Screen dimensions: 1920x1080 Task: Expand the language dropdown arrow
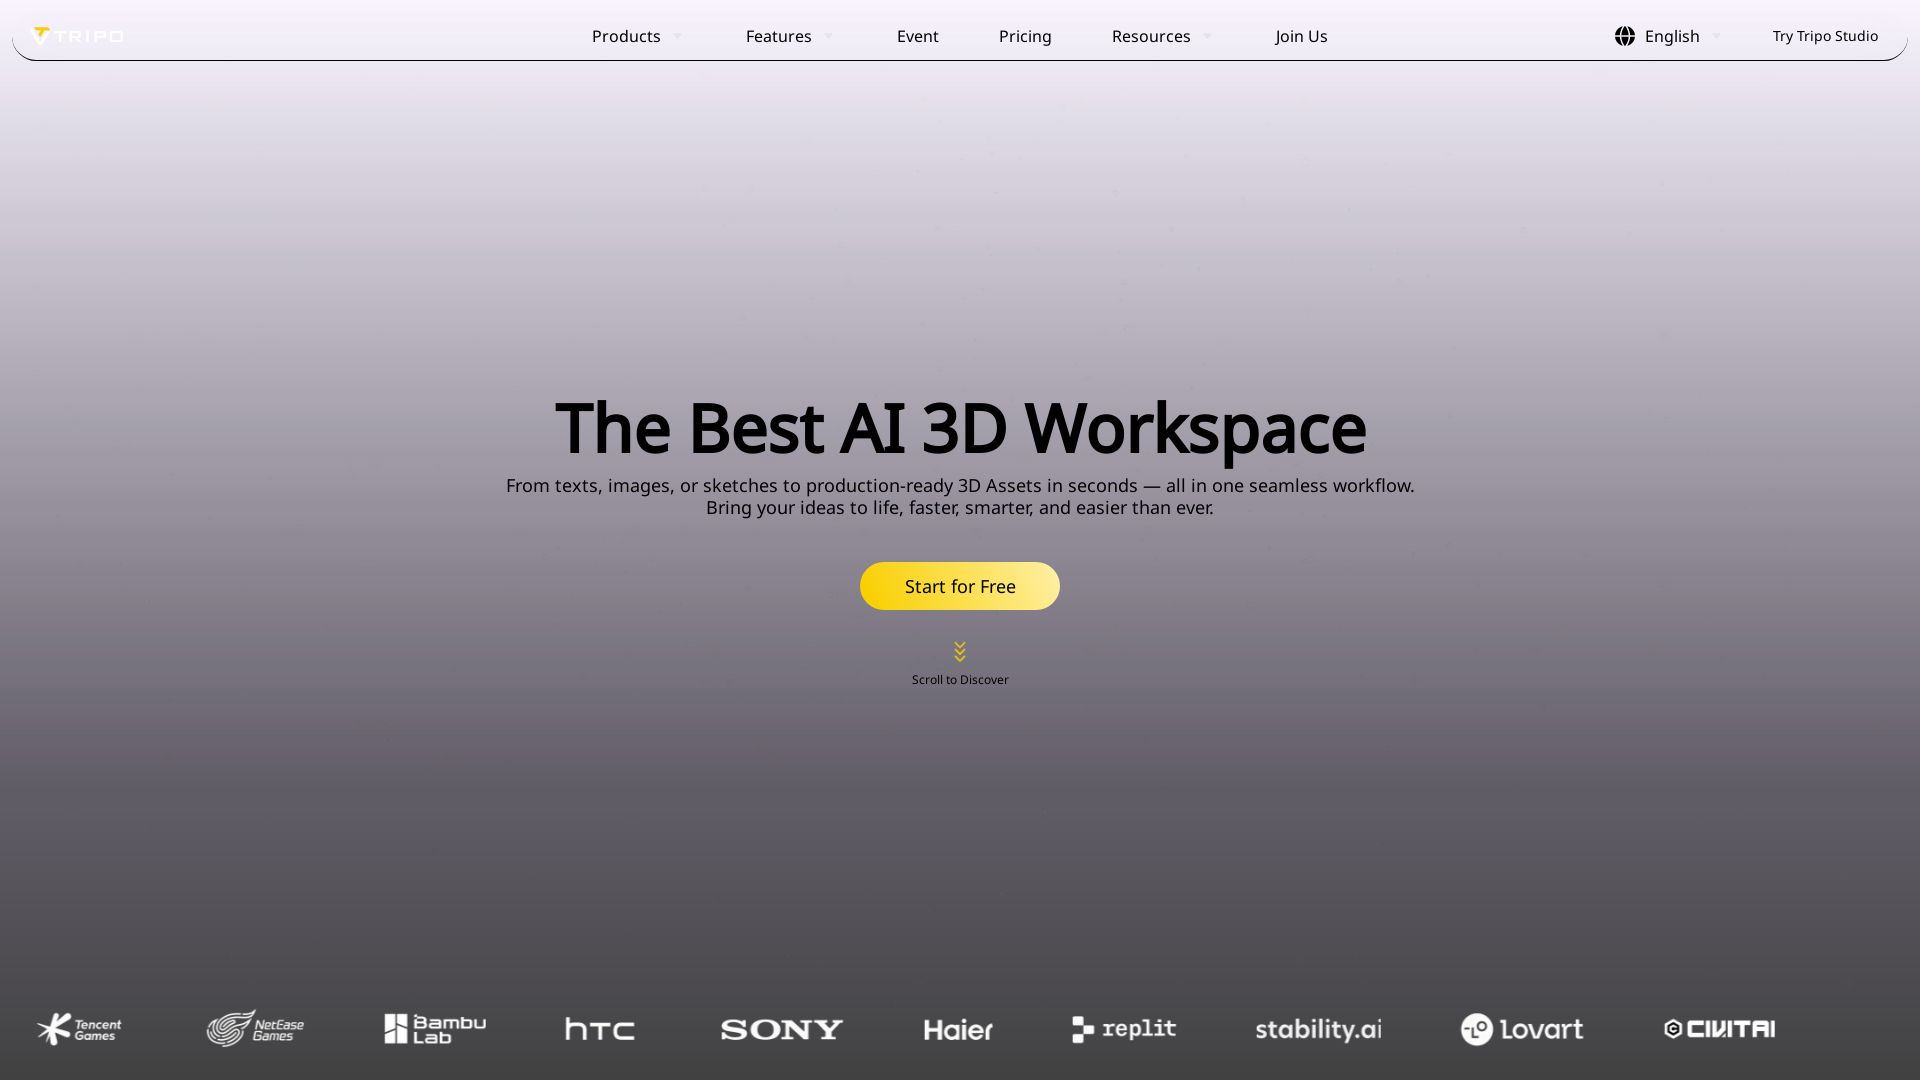click(1716, 36)
